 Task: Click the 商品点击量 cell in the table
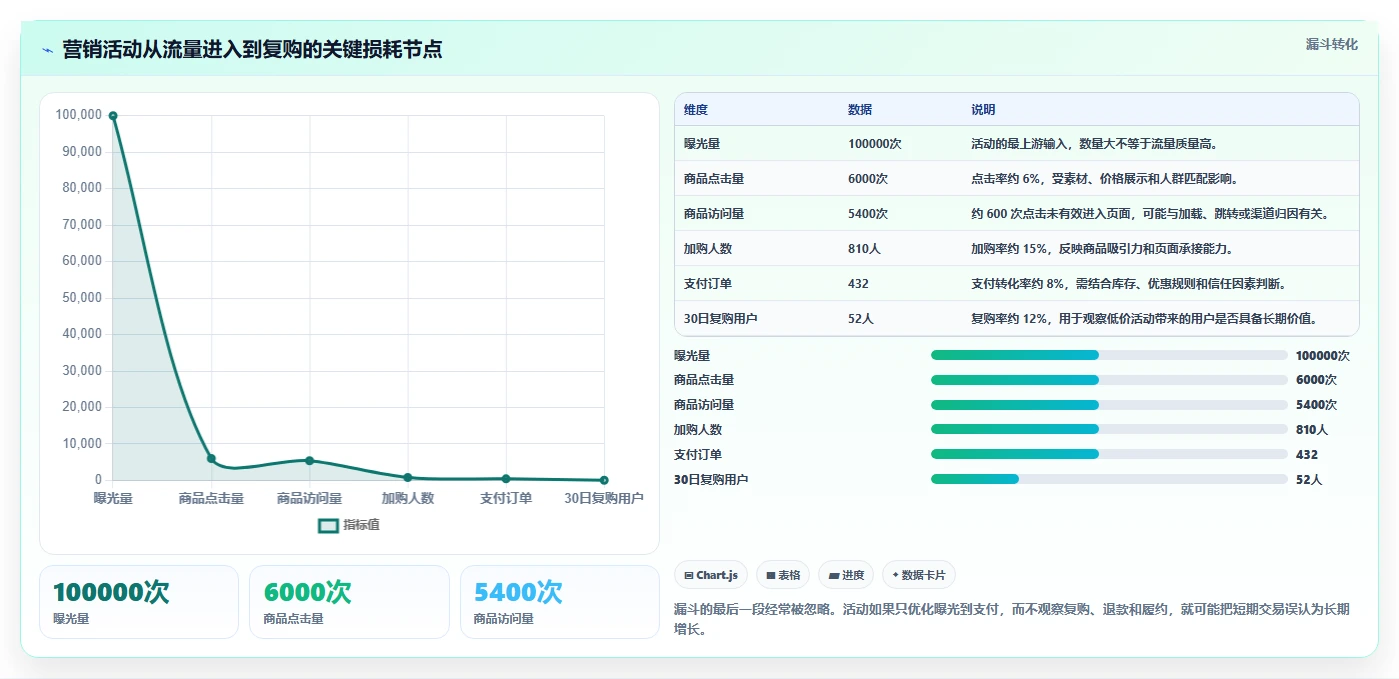coord(714,179)
